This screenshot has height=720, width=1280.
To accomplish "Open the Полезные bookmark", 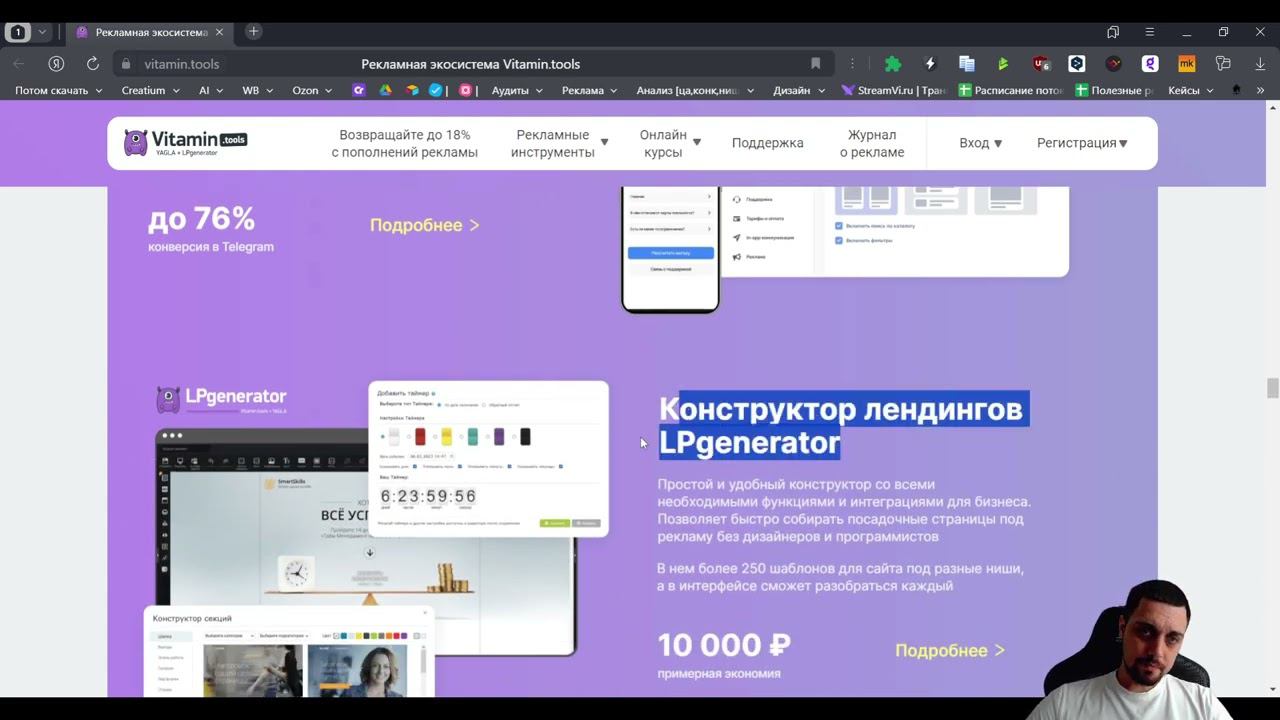I will tap(1114, 90).
